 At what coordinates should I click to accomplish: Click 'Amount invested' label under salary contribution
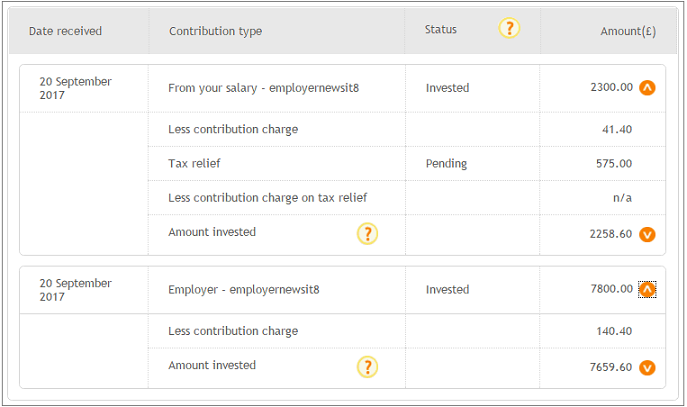(212, 232)
